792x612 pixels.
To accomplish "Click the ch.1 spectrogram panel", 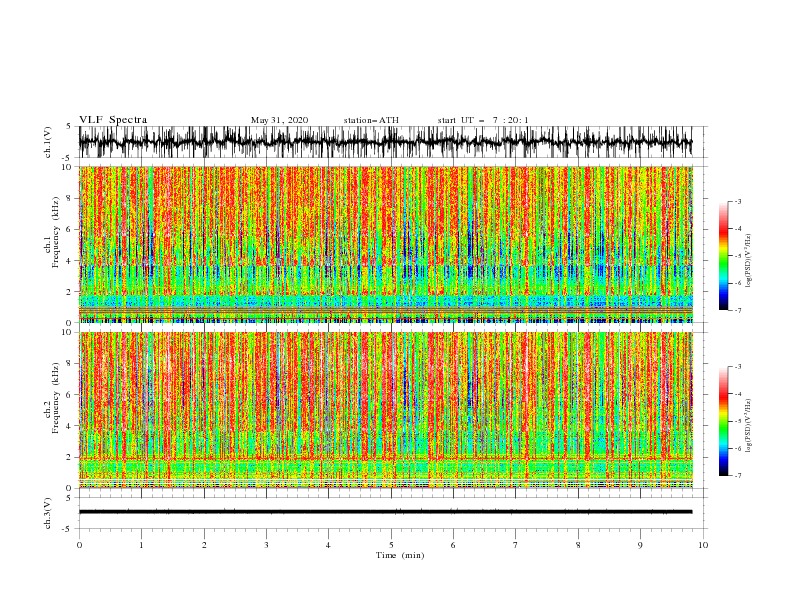I will (x=385, y=244).
